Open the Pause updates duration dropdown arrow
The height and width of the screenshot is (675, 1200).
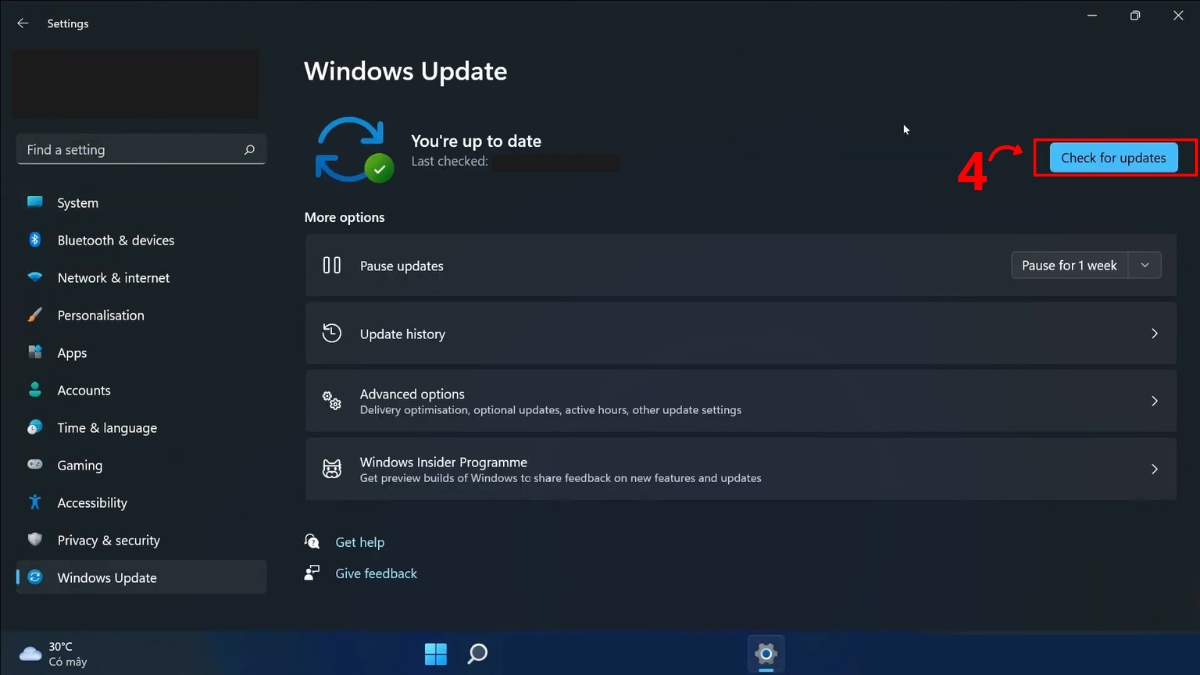click(x=1145, y=265)
